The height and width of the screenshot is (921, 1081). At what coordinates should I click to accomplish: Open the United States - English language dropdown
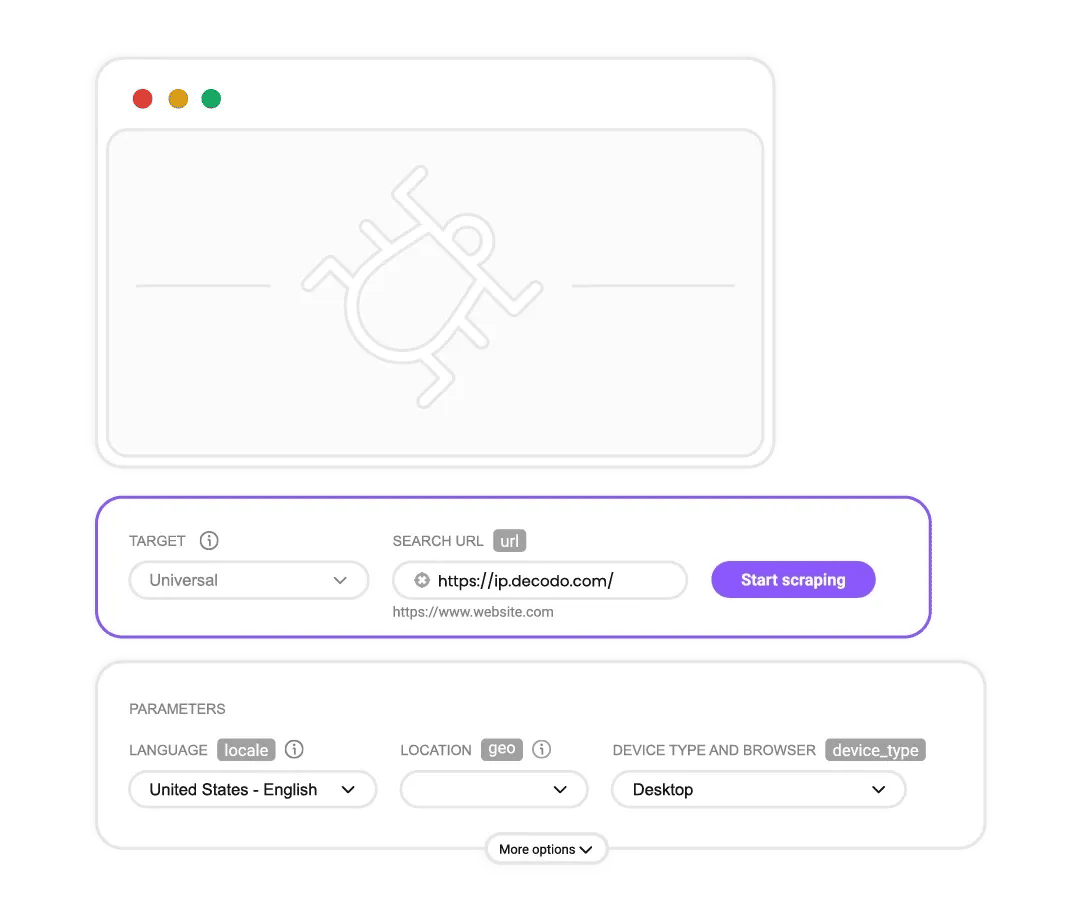[x=252, y=789]
